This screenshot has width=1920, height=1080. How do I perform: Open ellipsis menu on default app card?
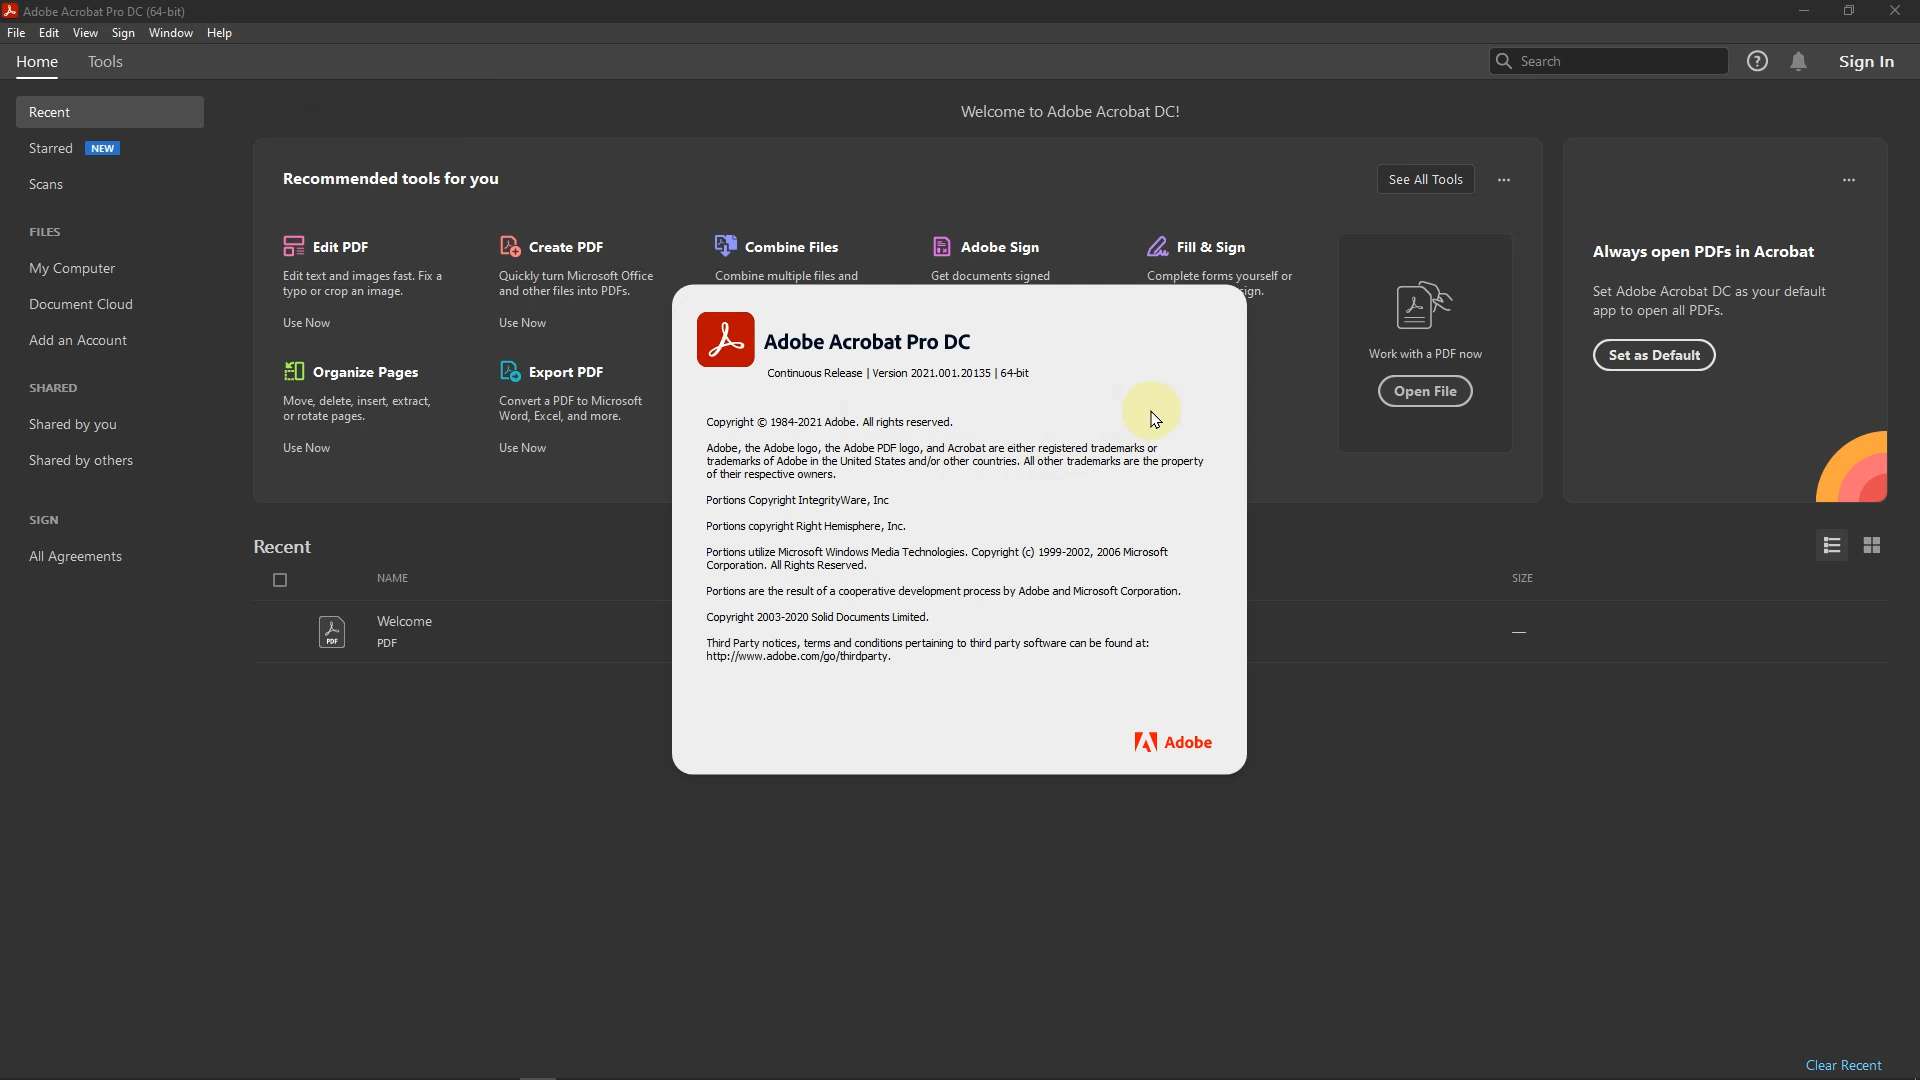point(1849,180)
